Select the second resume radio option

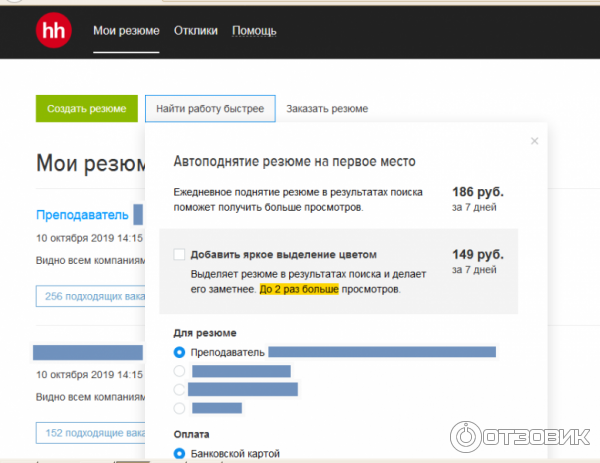click(x=180, y=371)
